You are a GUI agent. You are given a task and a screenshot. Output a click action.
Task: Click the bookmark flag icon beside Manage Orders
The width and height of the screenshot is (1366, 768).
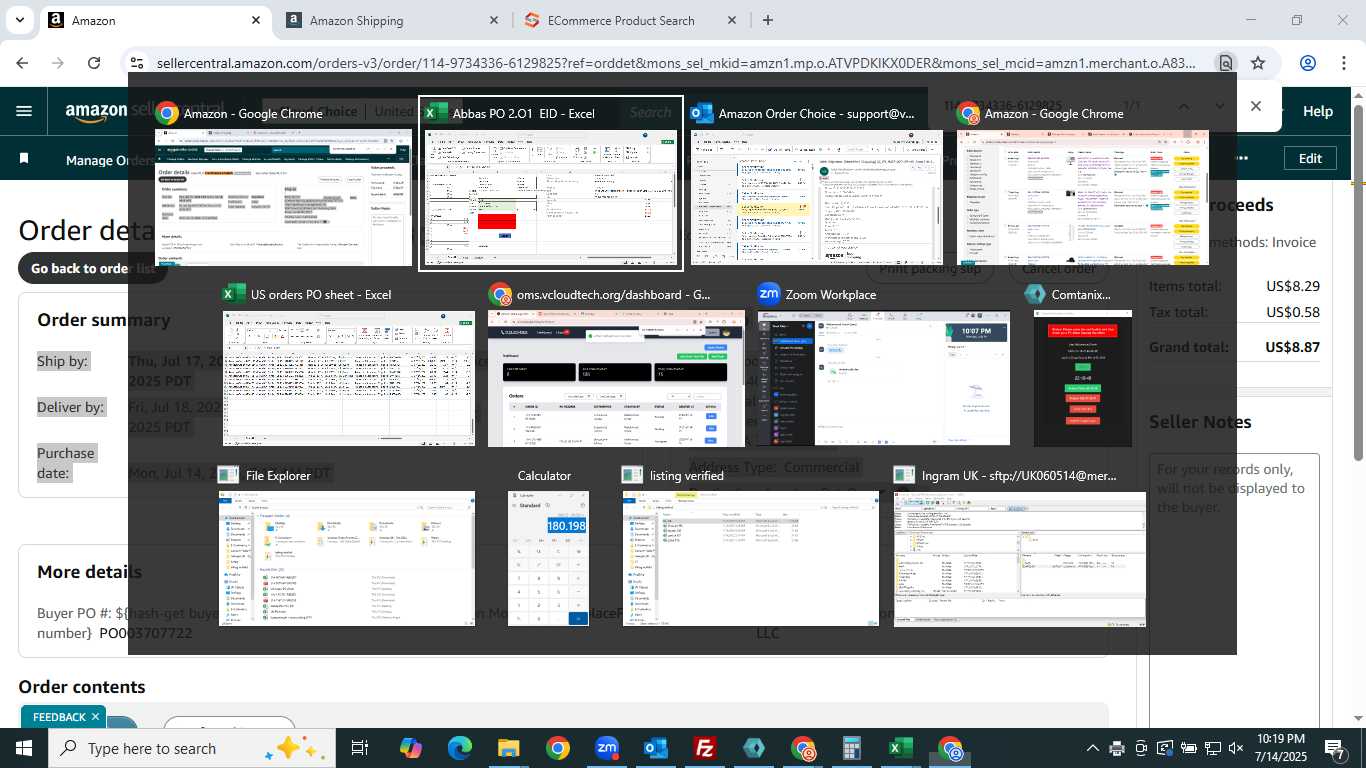24,159
